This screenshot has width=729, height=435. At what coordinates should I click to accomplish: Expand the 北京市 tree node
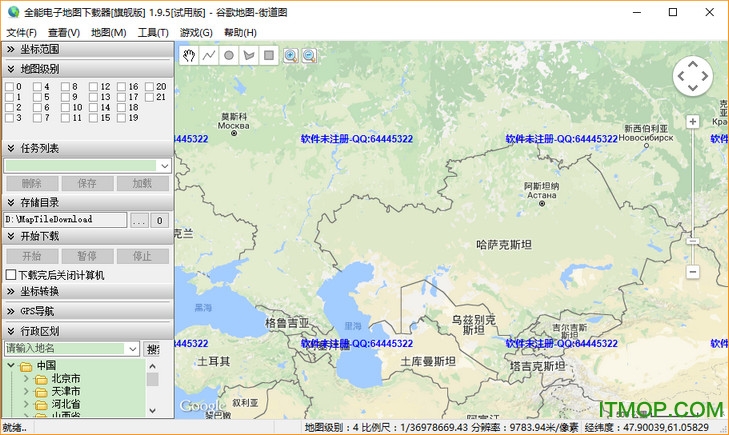(x=26, y=379)
